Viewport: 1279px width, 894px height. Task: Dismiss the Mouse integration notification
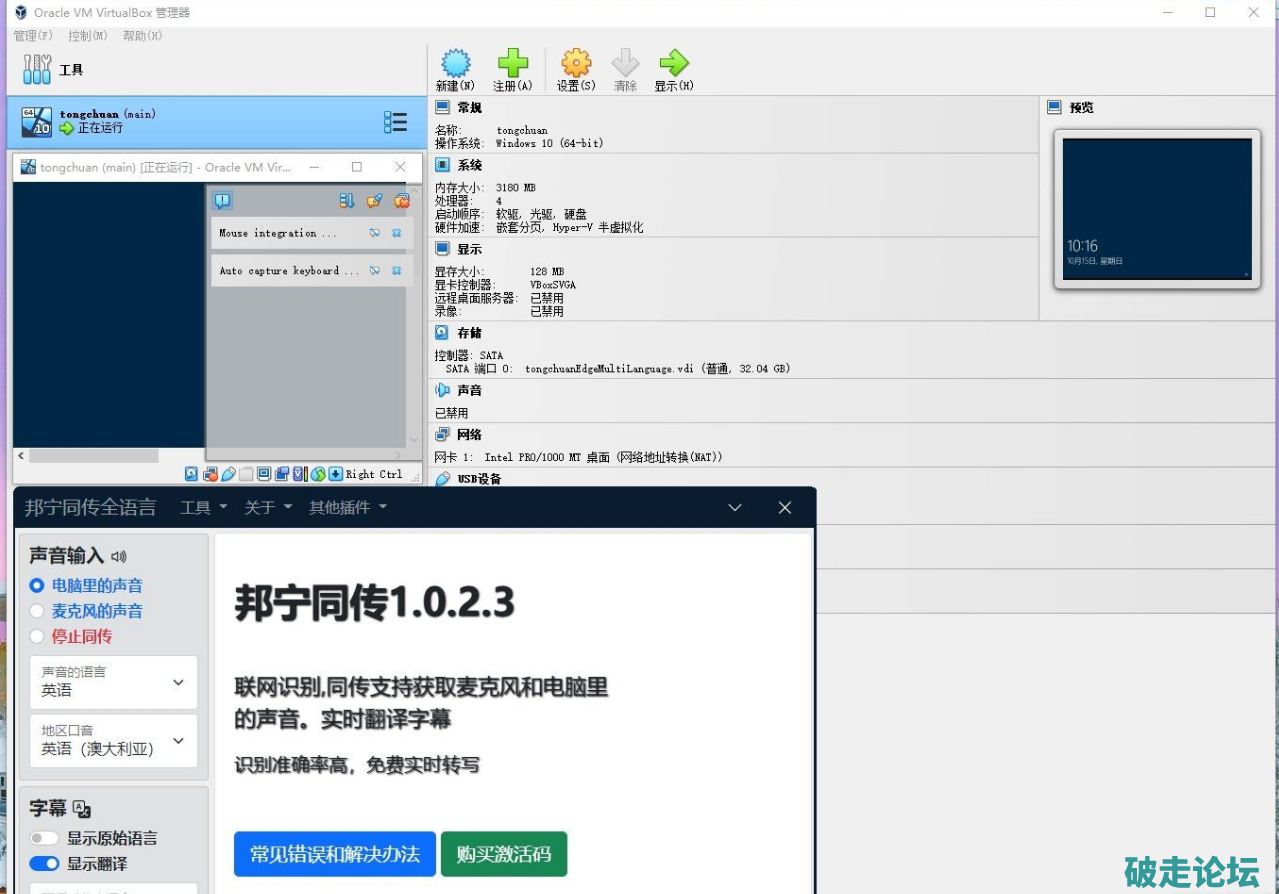pos(396,233)
